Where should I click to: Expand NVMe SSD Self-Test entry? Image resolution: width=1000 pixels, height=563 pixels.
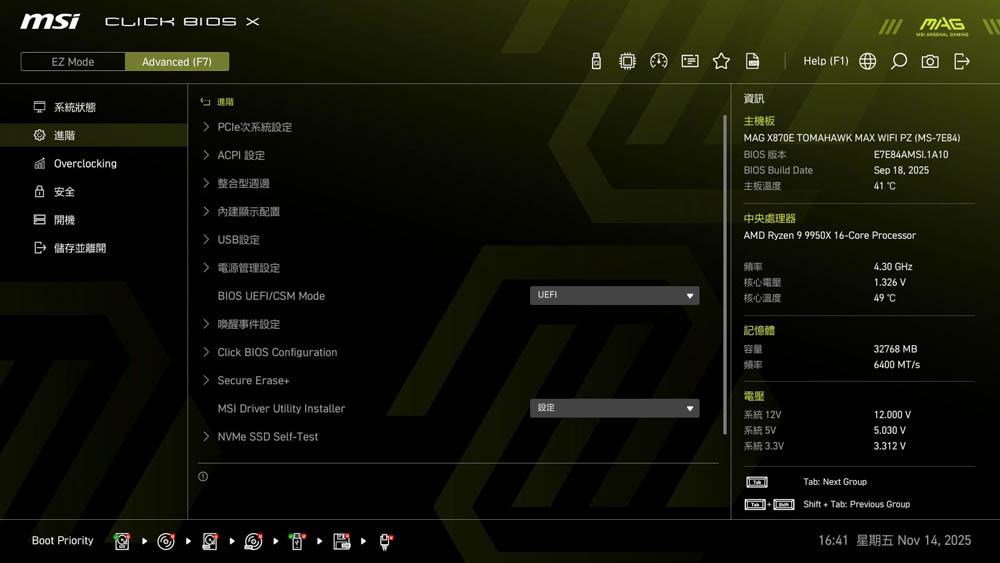267,437
